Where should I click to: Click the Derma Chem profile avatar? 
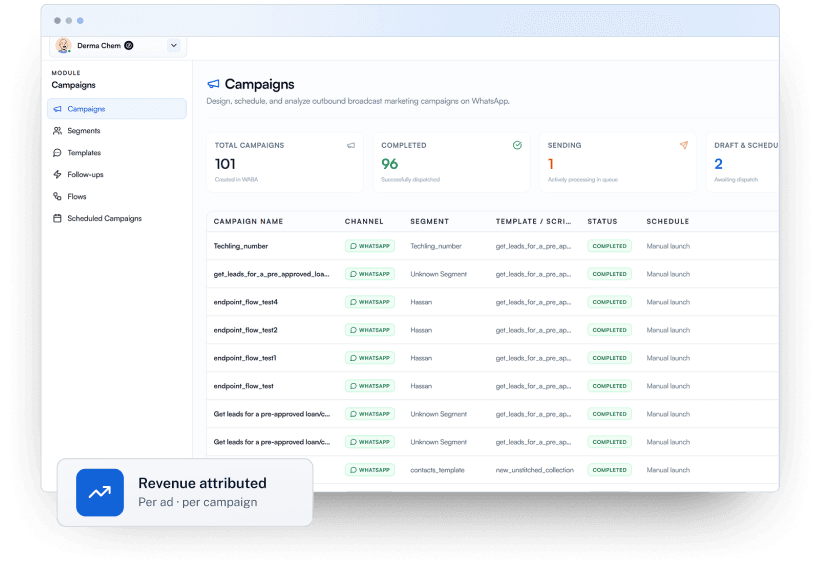click(x=63, y=46)
